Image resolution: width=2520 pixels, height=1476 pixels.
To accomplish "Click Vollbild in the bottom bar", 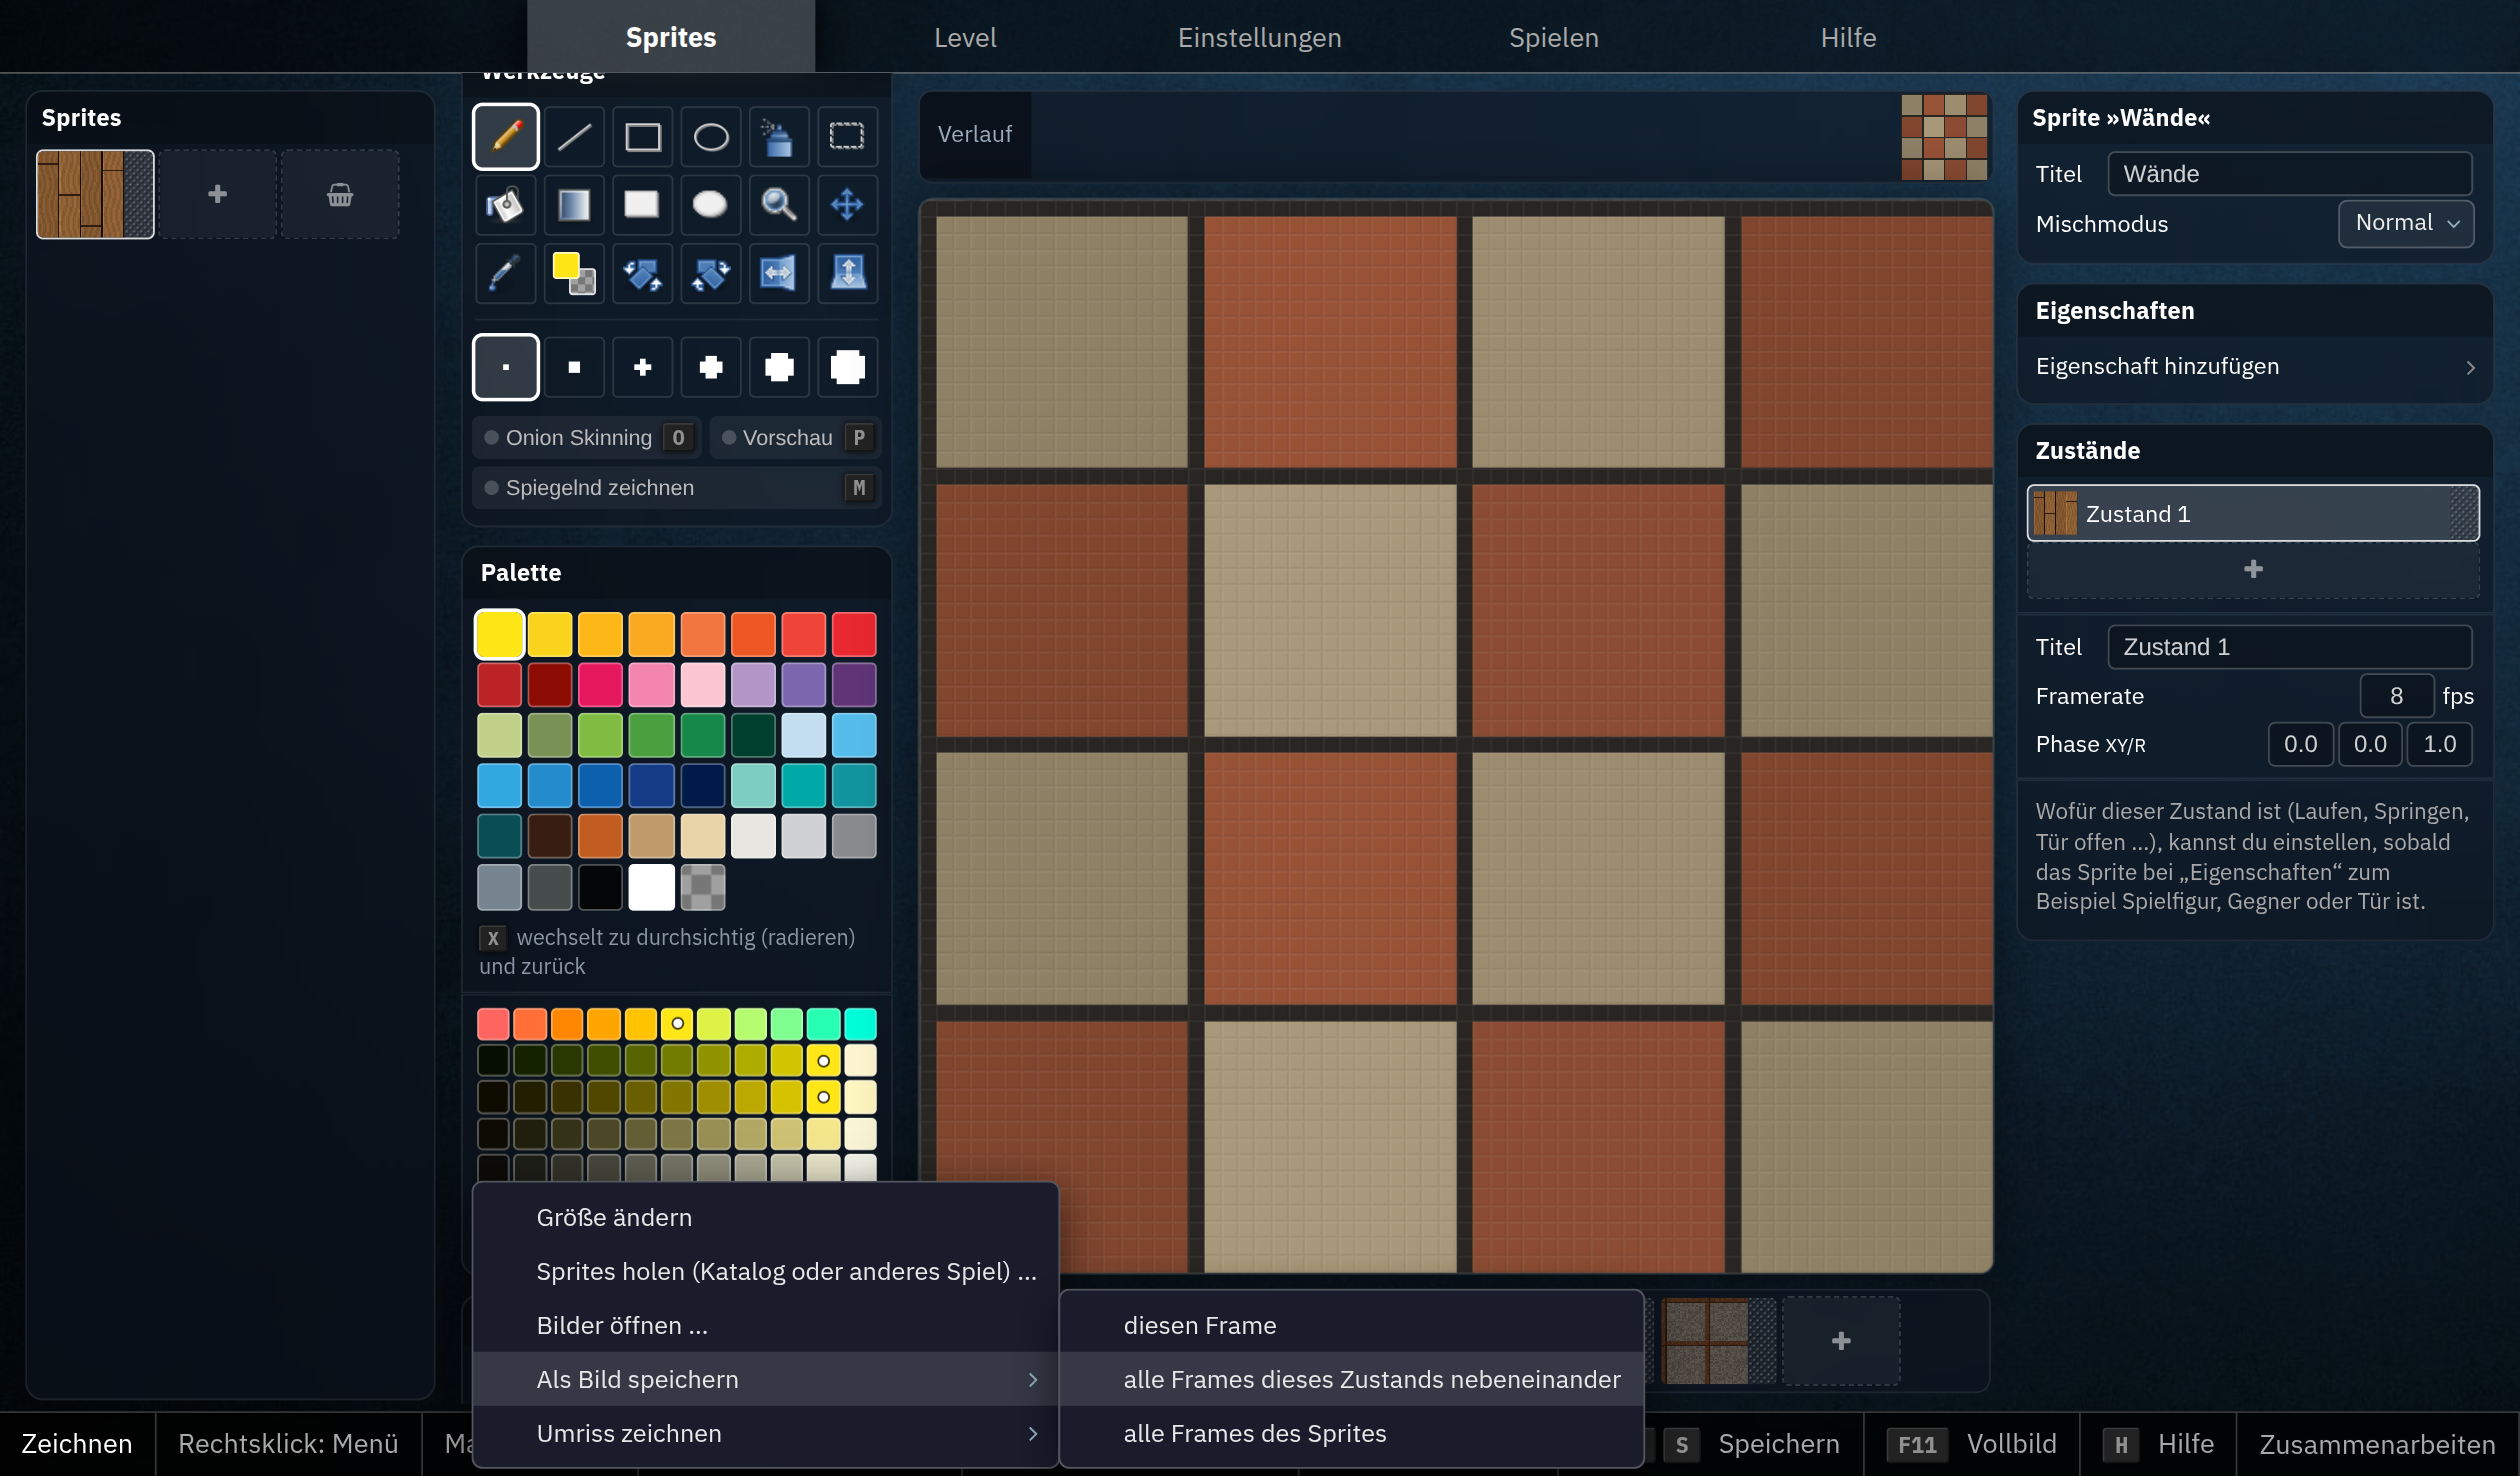I will pos(1971,1444).
